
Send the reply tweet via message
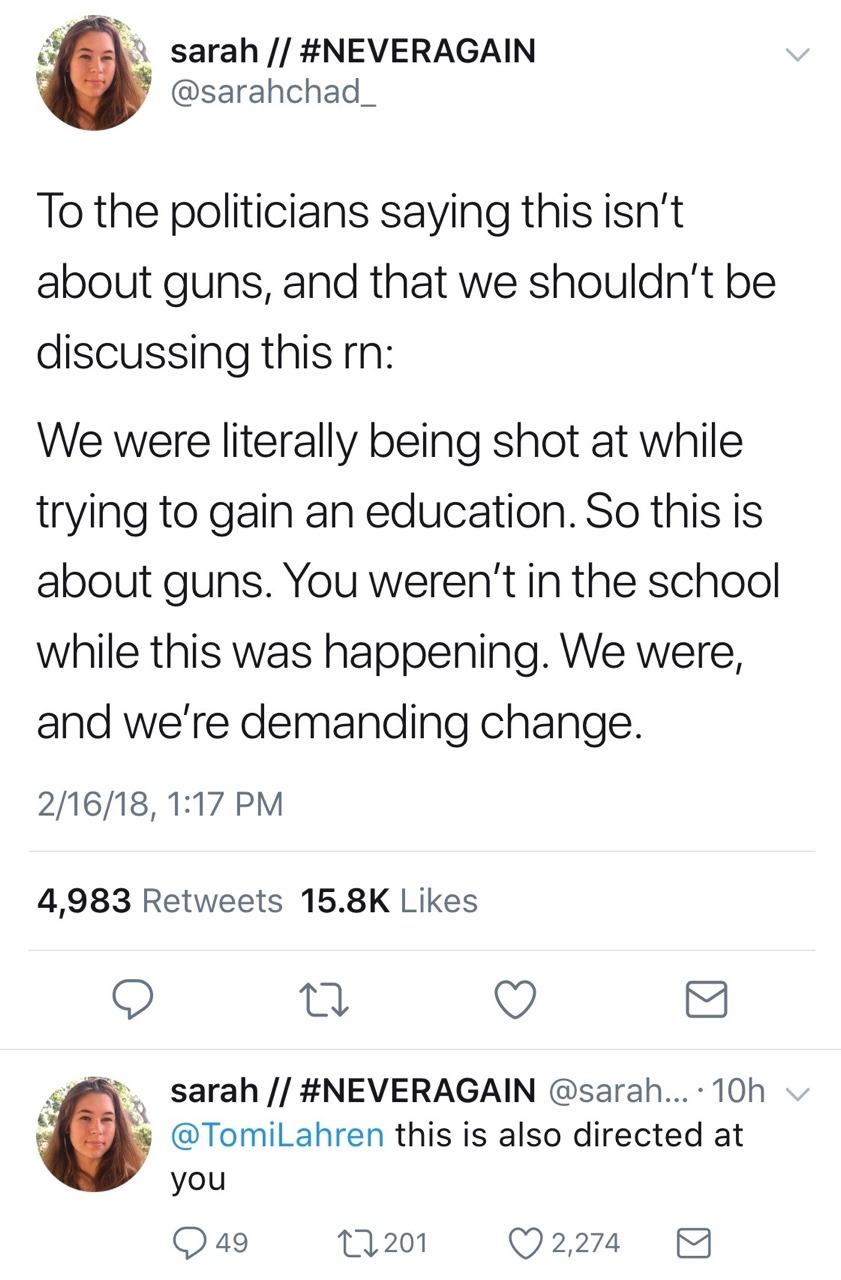(x=692, y=1243)
